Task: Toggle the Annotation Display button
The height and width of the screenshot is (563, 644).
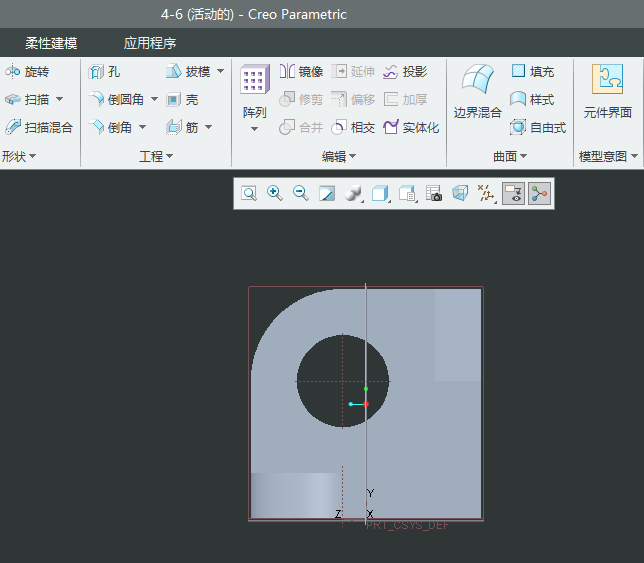Action: click(x=513, y=193)
